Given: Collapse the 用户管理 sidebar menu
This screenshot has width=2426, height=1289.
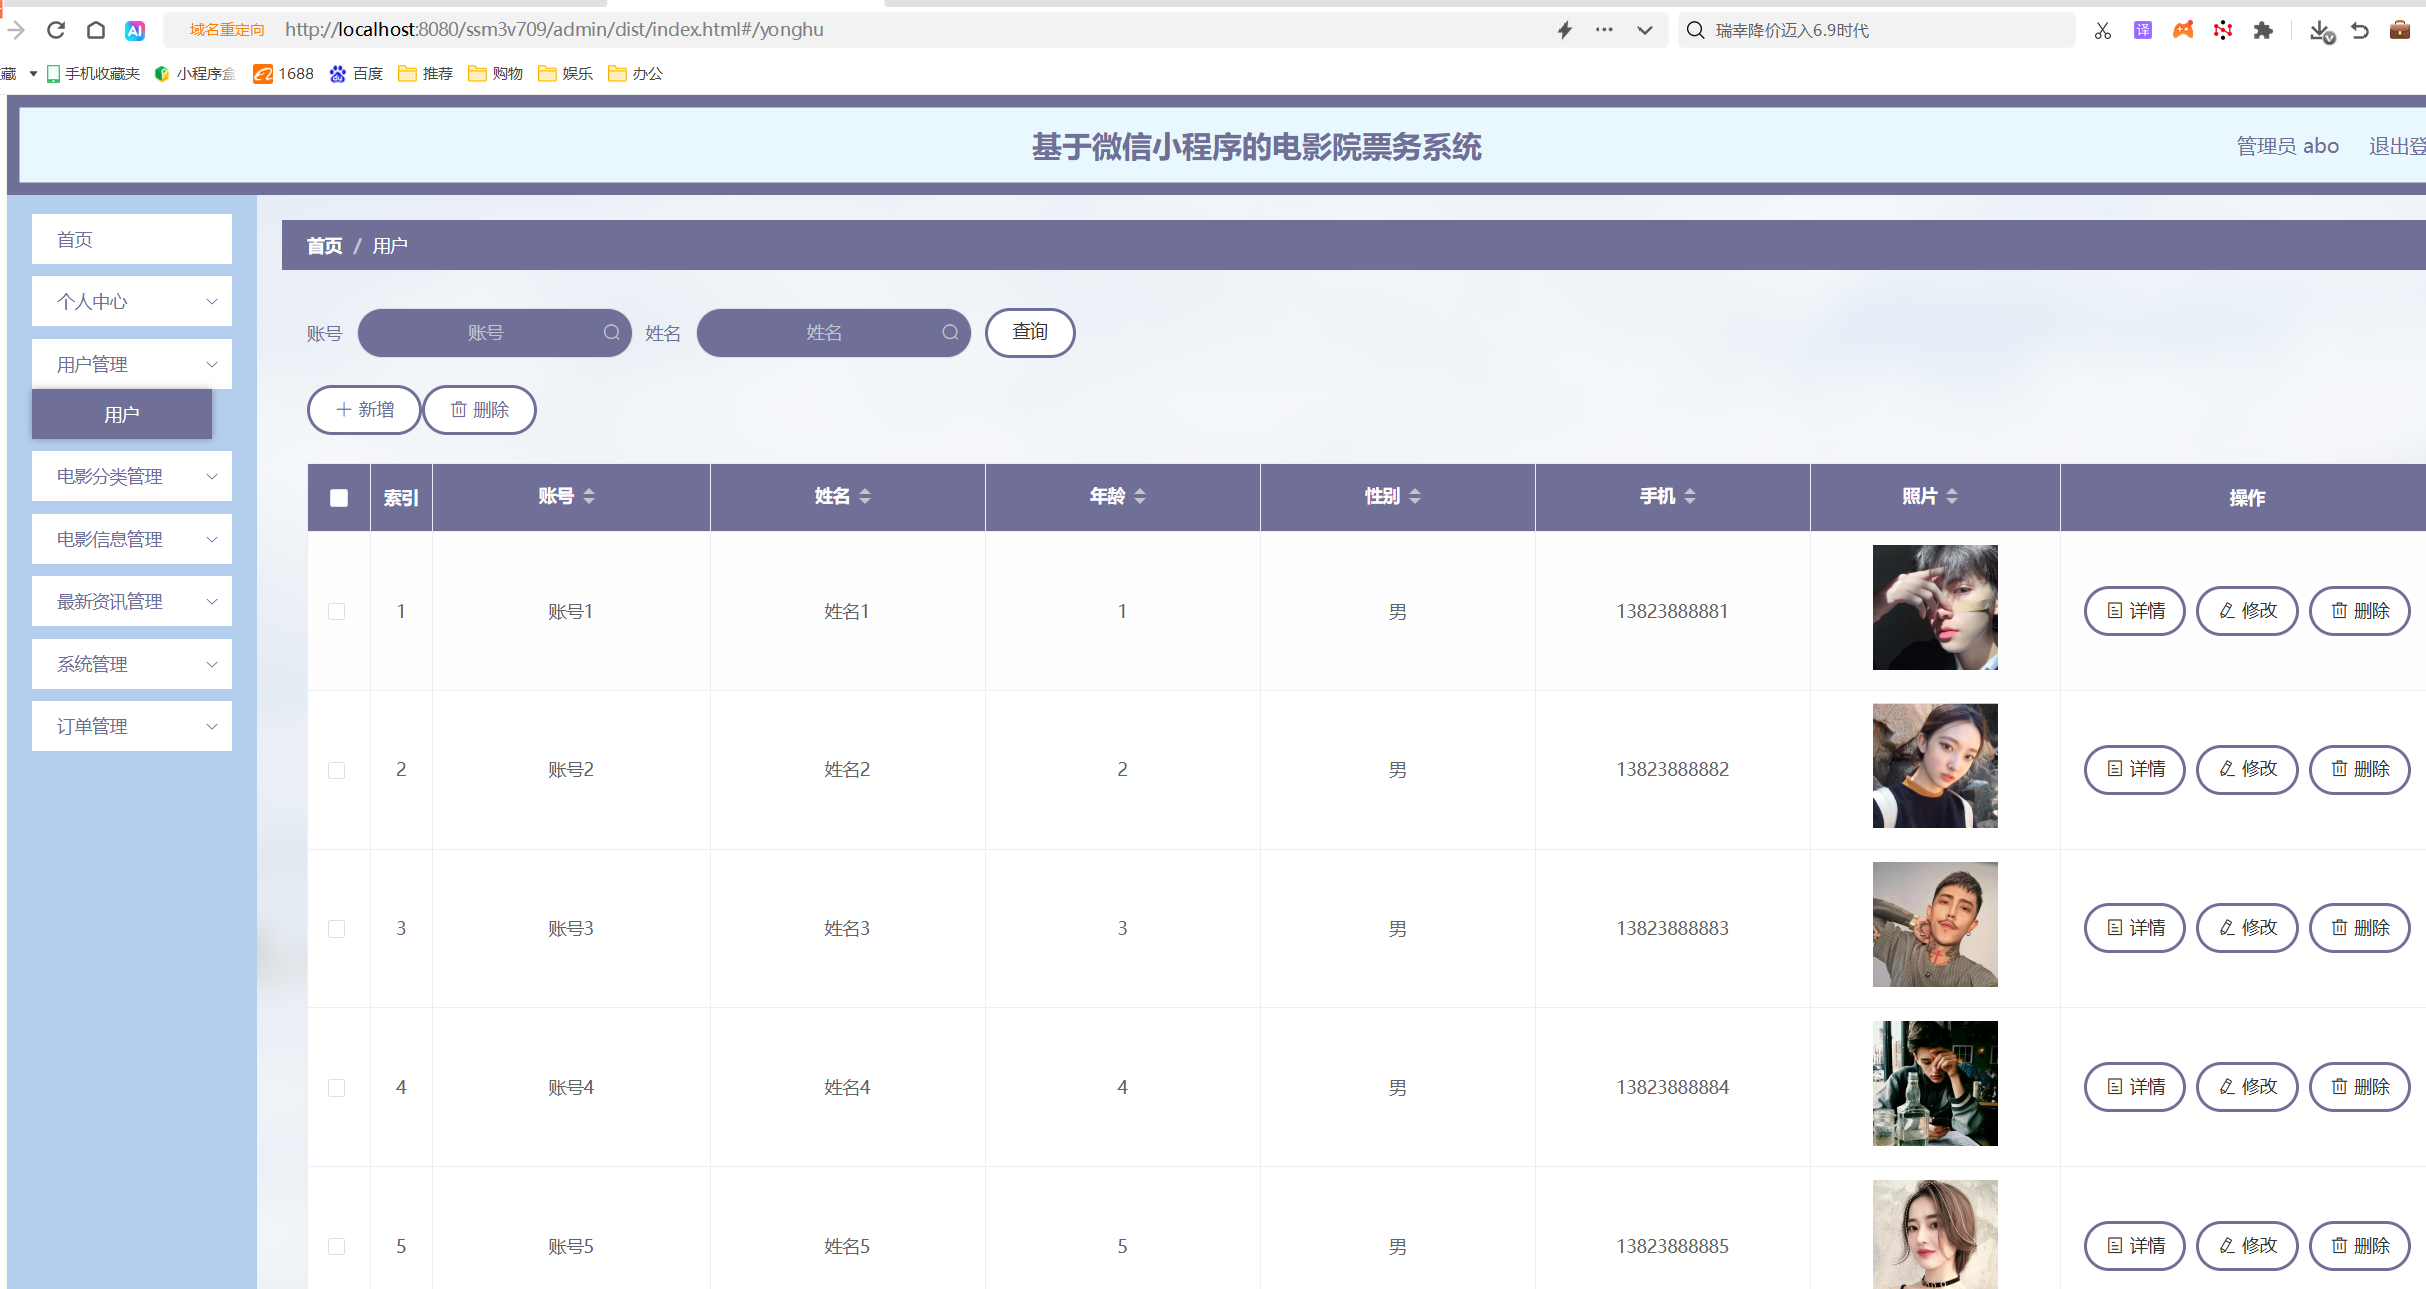Looking at the screenshot, I should [x=132, y=364].
